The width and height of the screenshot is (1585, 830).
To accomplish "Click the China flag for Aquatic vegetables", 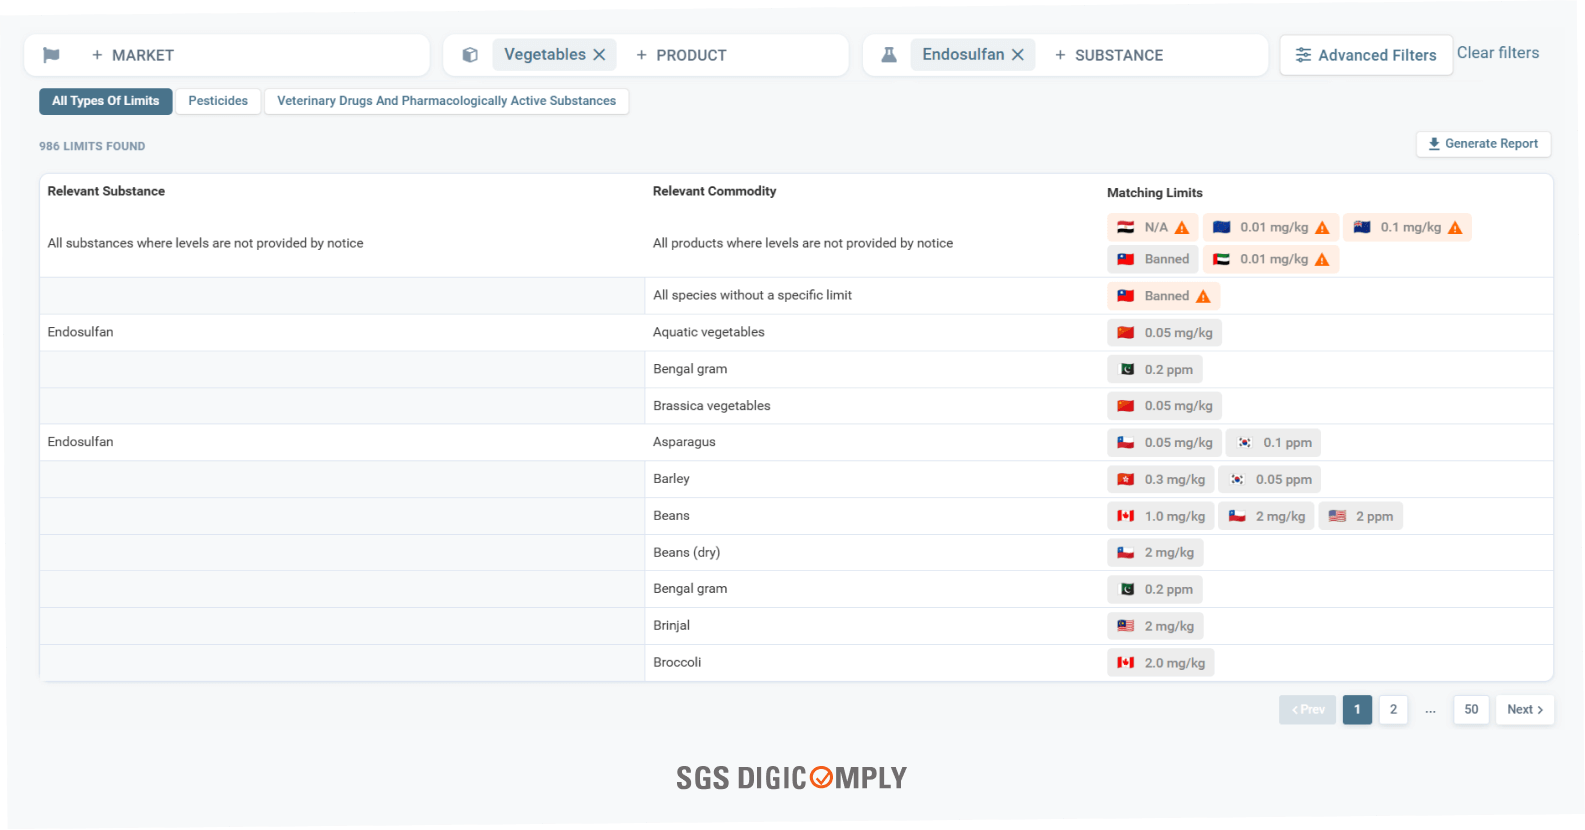I will [x=1125, y=333].
